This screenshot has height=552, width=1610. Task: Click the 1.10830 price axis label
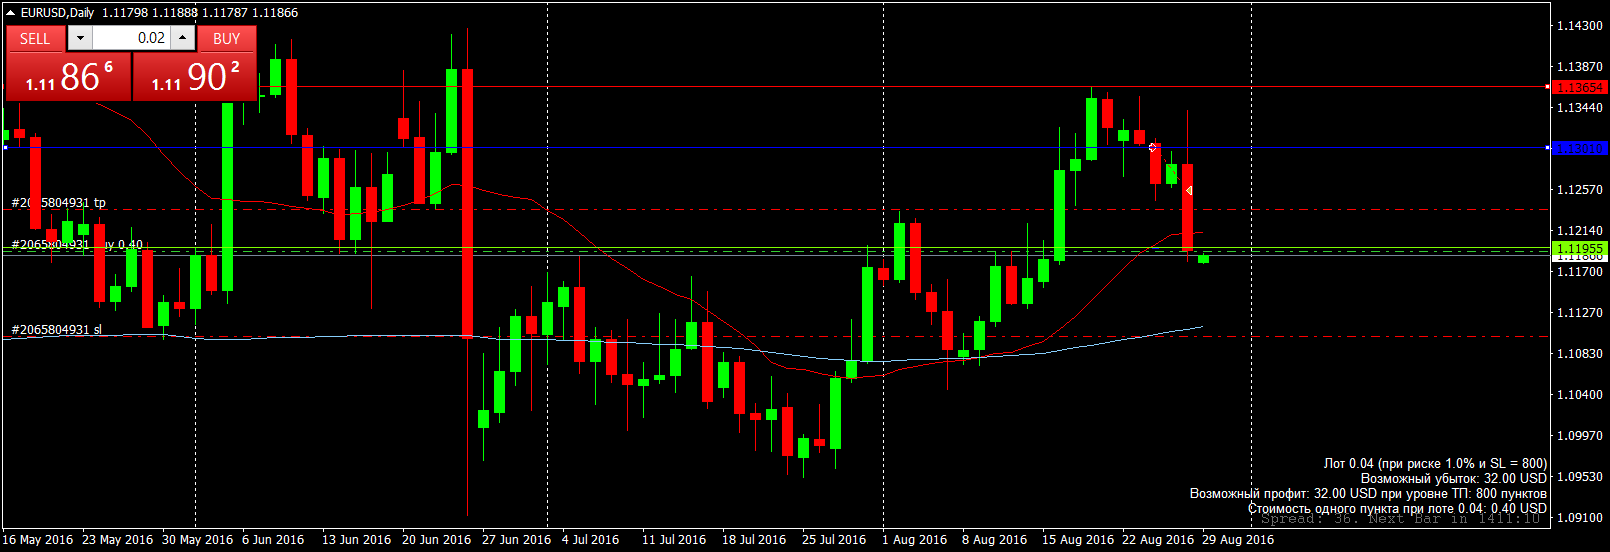1580,354
